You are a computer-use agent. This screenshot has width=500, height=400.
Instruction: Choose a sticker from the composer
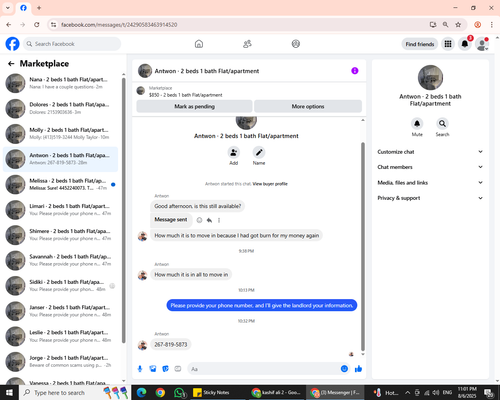coord(165,369)
